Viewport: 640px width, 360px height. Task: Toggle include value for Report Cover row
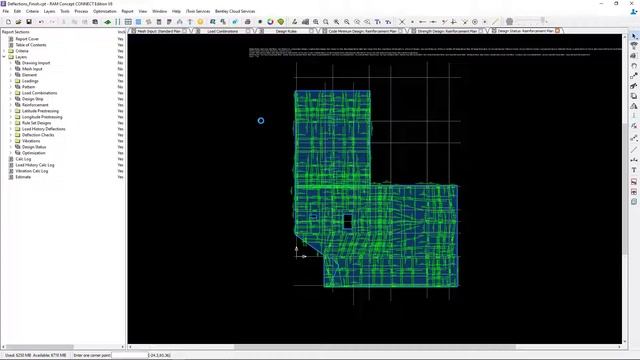(x=120, y=39)
